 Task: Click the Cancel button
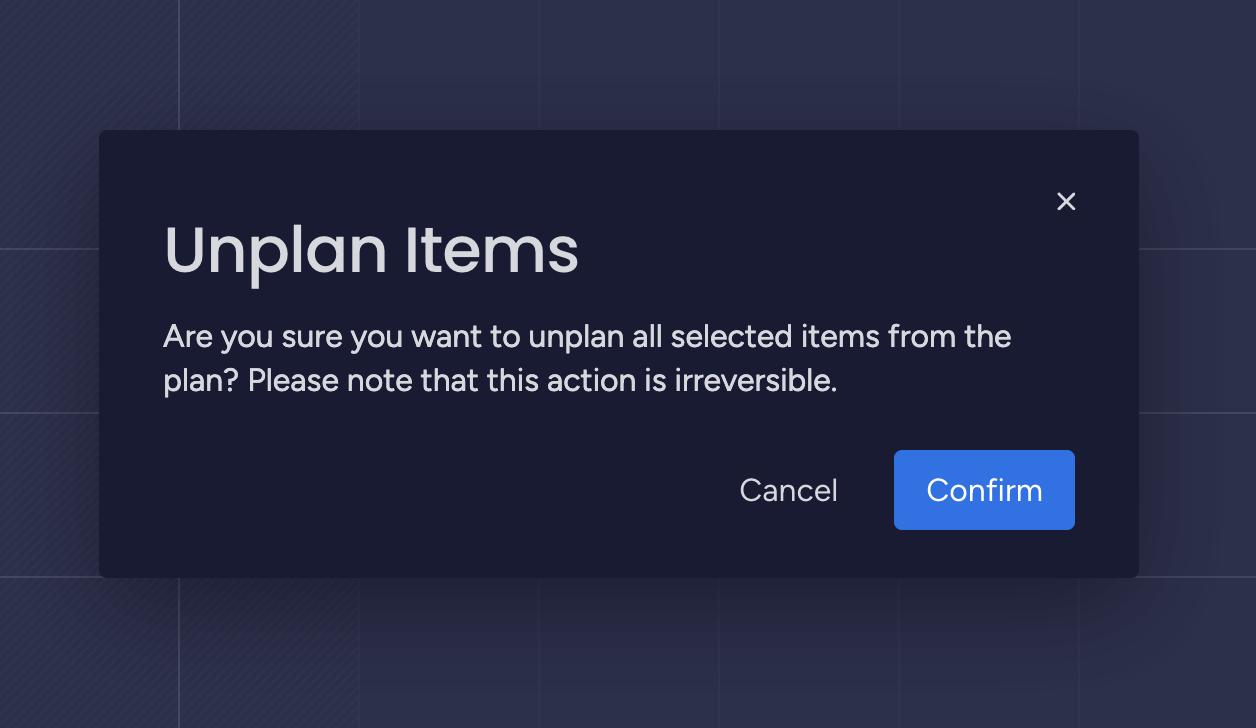click(788, 490)
